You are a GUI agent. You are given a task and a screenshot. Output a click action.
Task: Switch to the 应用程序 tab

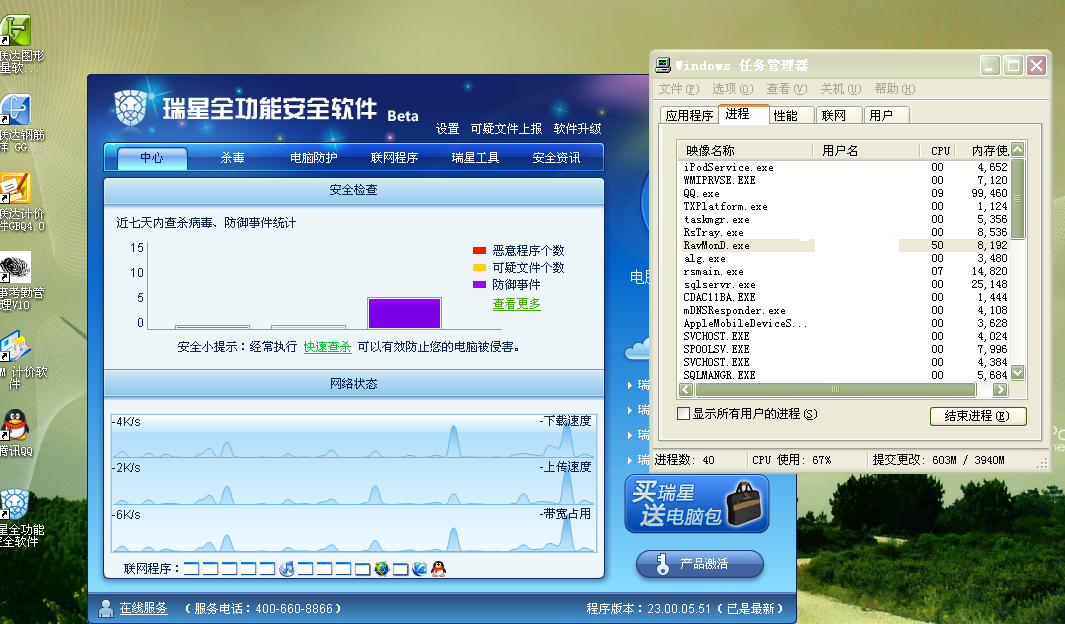pos(689,115)
